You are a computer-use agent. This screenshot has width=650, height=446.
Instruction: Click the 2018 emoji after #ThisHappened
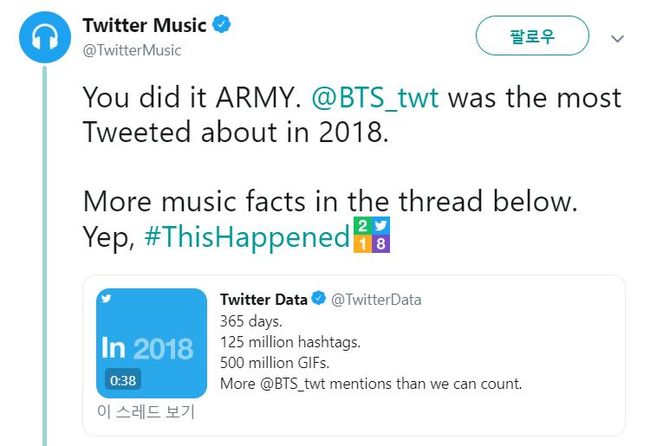[x=373, y=237]
